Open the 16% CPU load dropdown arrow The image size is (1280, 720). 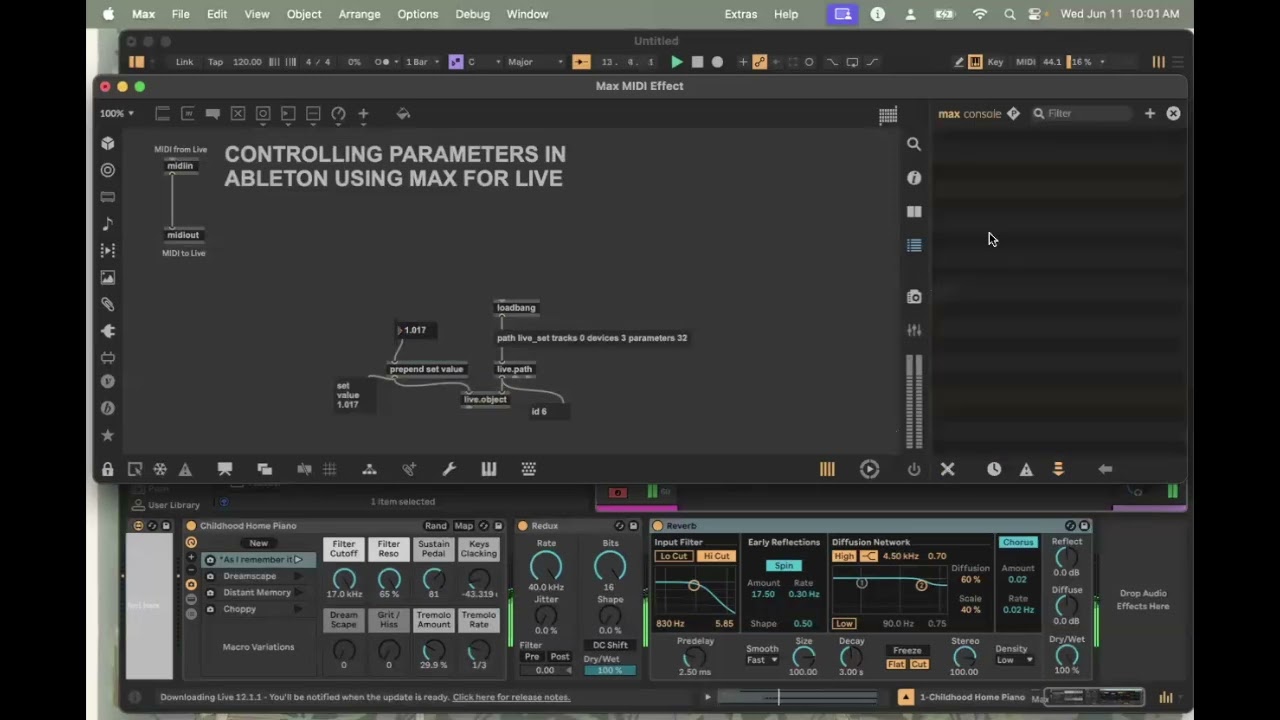tap(1102, 62)
